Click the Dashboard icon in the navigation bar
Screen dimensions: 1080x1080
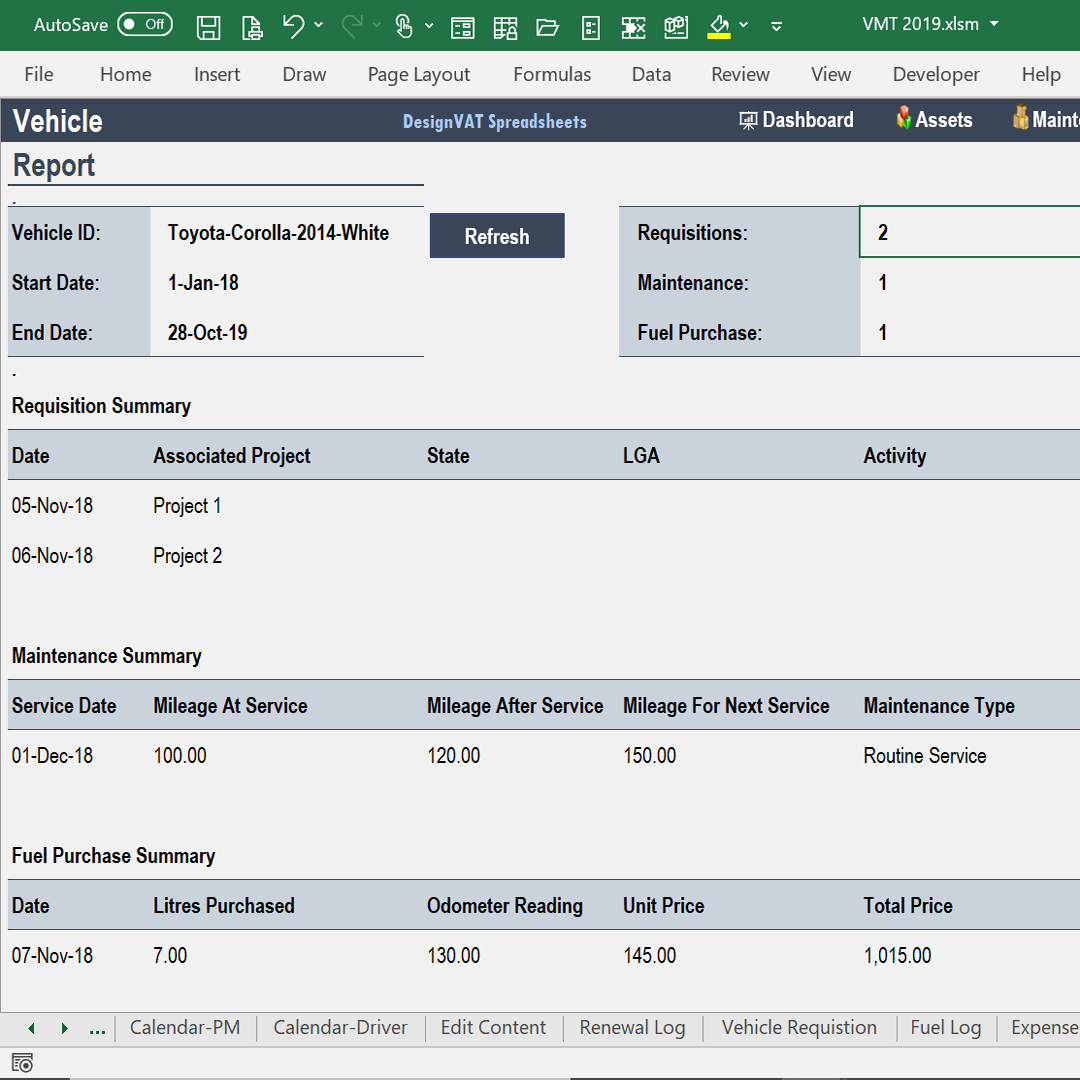pos(749,119)
